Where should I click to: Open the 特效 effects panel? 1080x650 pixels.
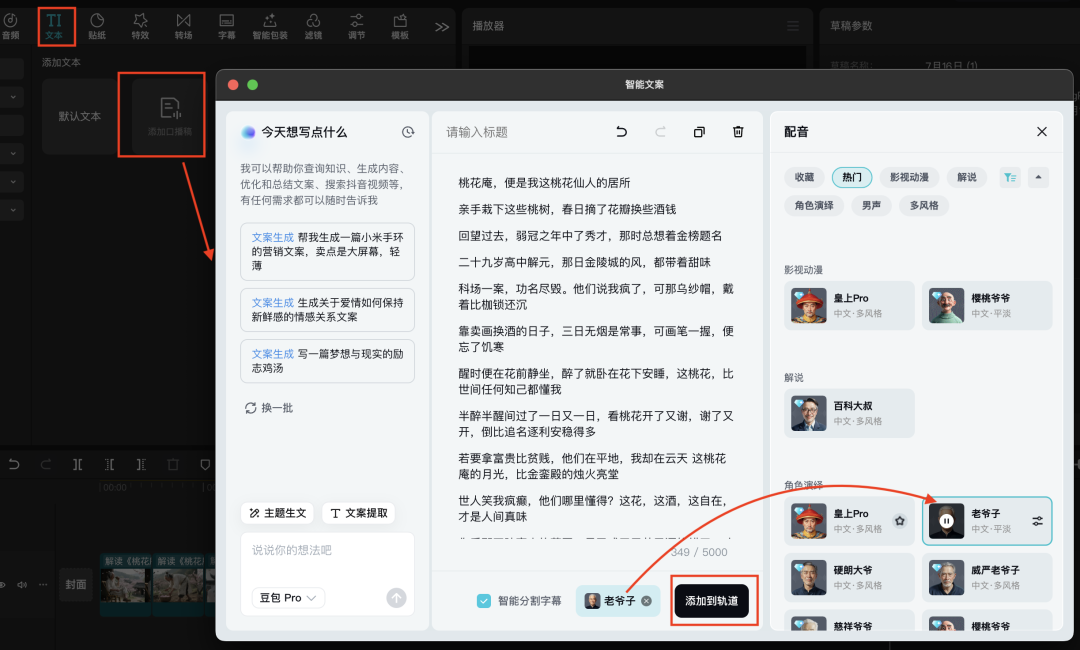pyautogui.click(x=141, y=27)
